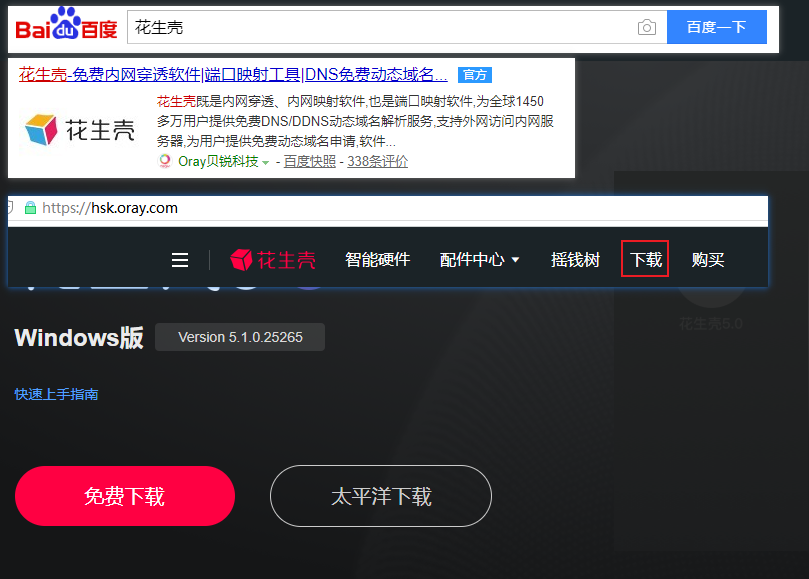Open Baidu image search camera icon
This screenshot has height=579, width=809.
tap(646, 27)
